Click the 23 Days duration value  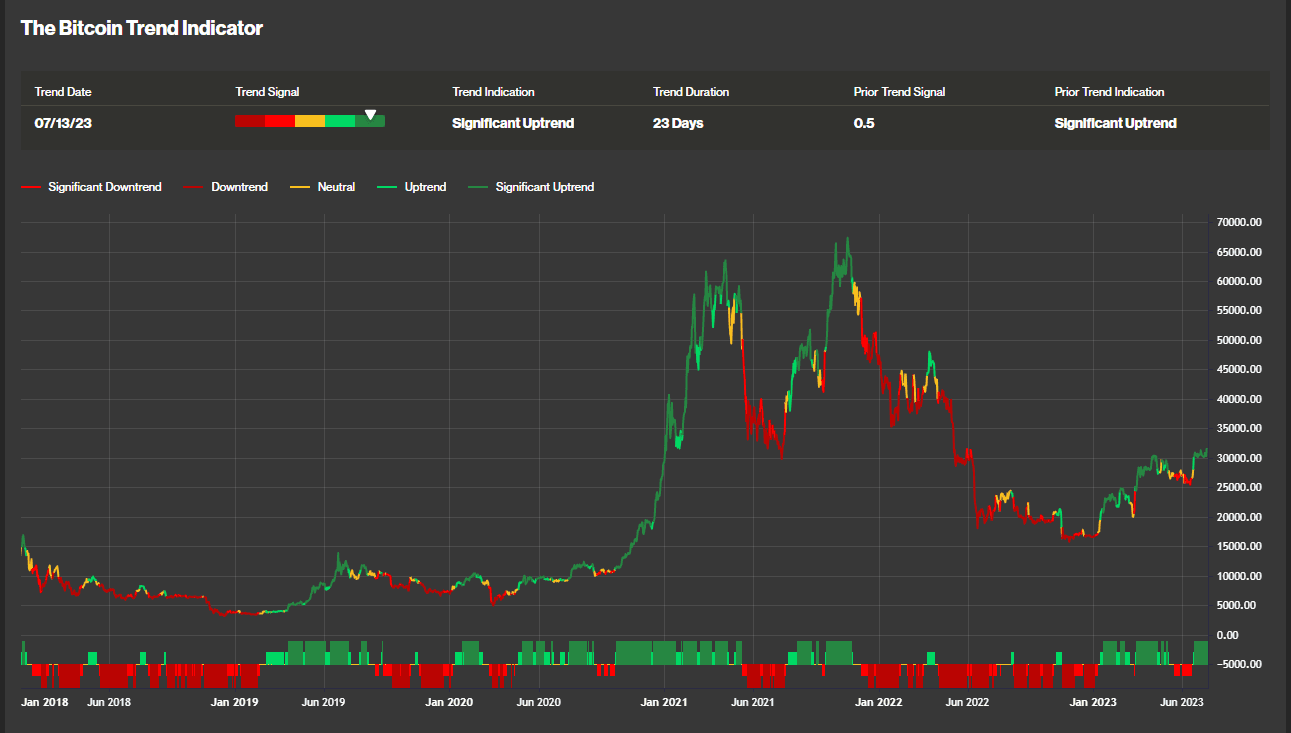click(678, 123)
